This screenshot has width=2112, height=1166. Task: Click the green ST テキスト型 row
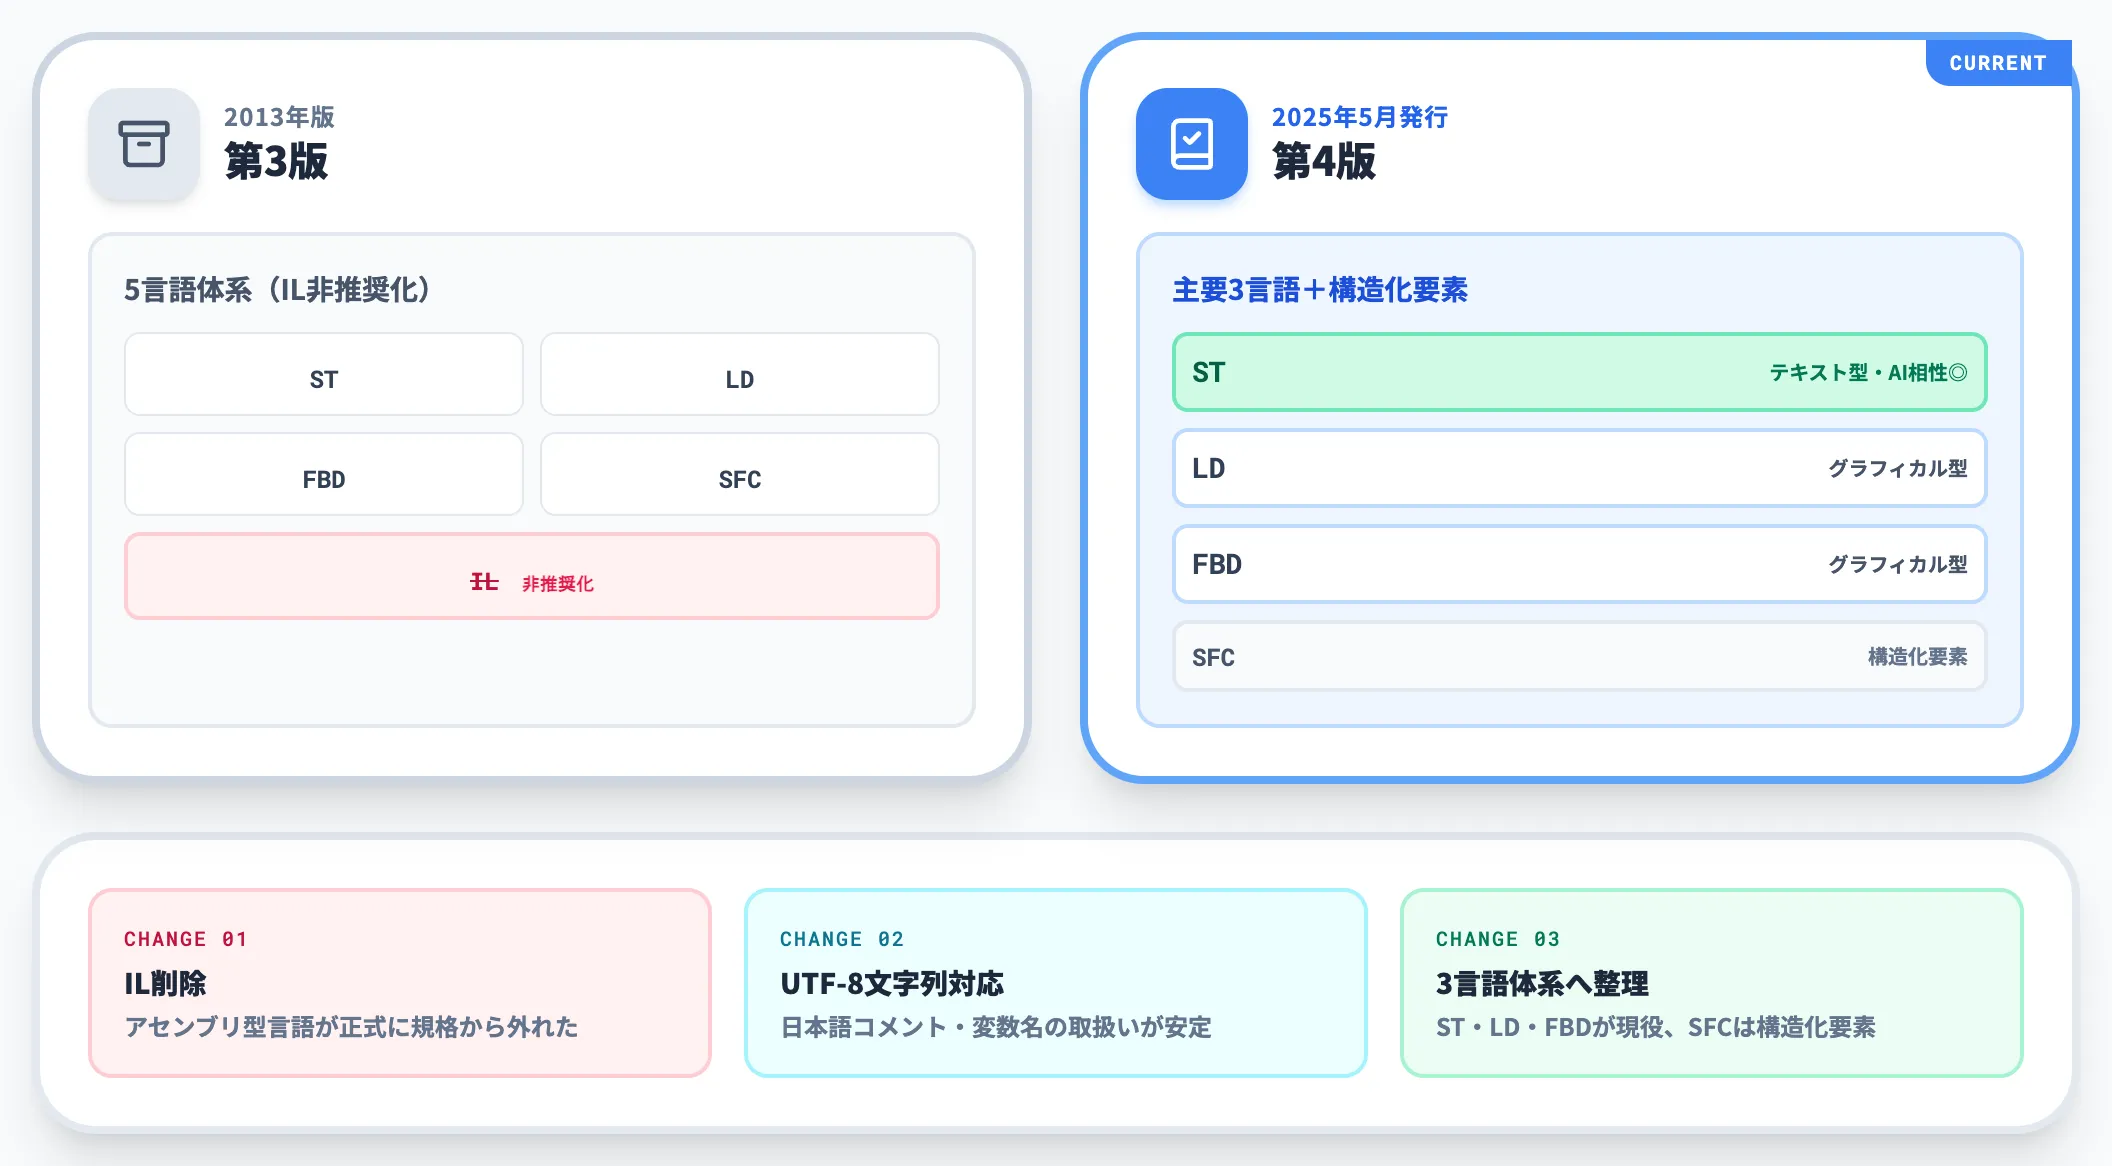click(x=1579, y=372)
